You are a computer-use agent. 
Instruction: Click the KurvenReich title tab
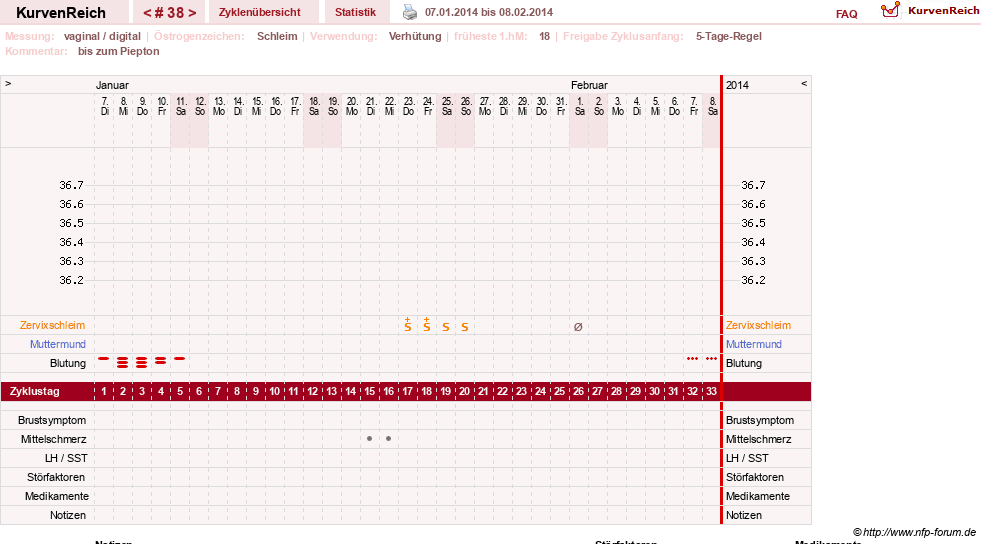pyautogui.click(x=61, y=13)
